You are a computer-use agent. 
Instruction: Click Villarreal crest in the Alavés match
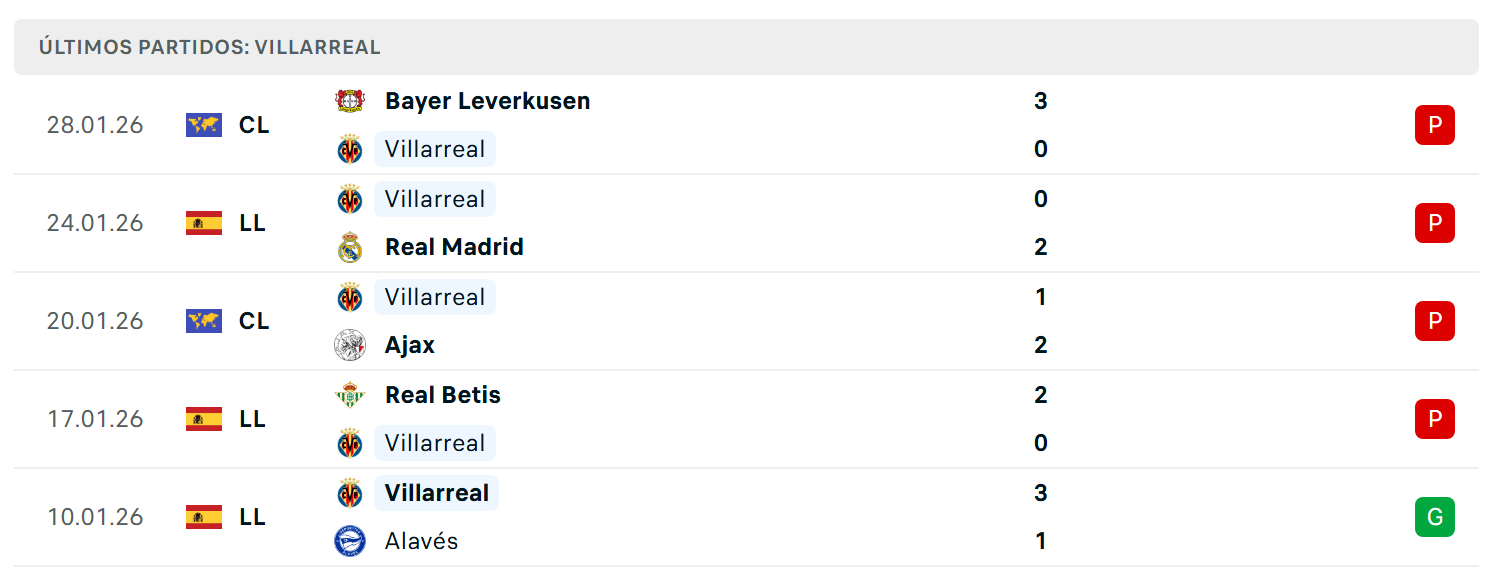(350, 493)
